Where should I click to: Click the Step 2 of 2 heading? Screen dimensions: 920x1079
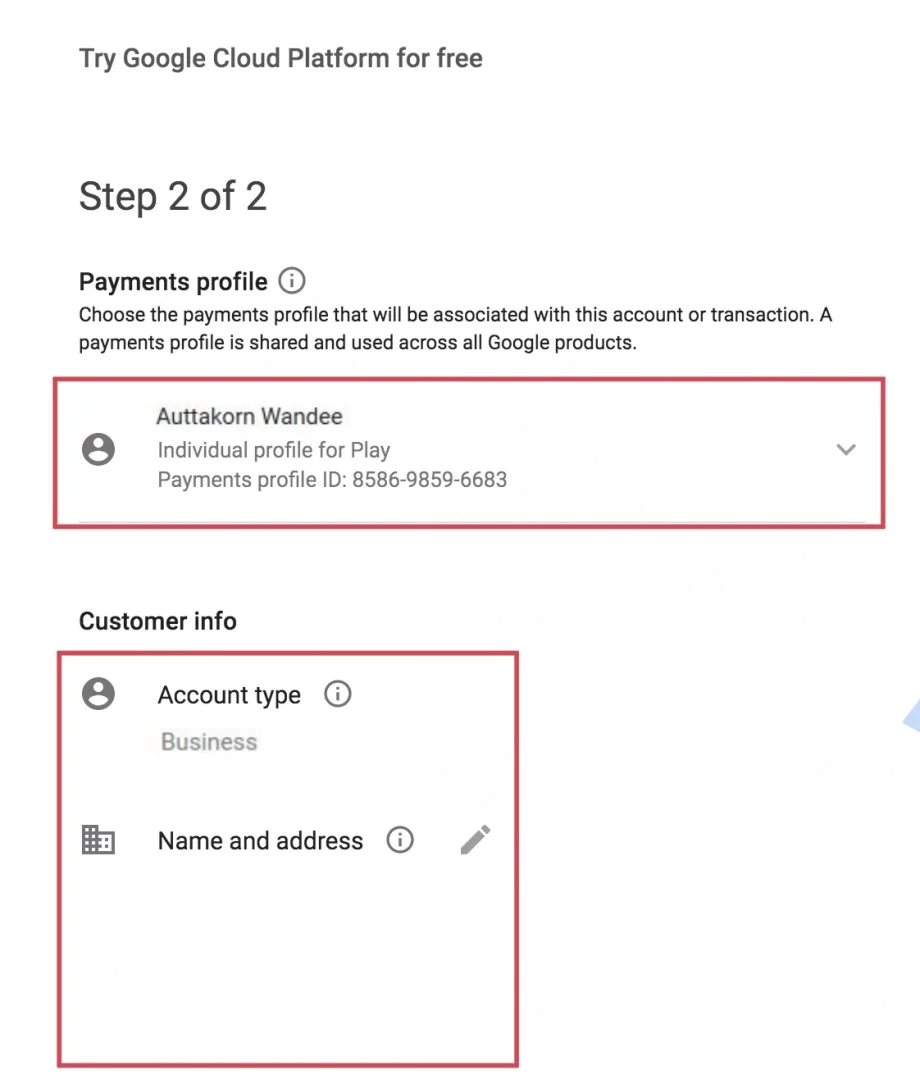pos(173,196)
